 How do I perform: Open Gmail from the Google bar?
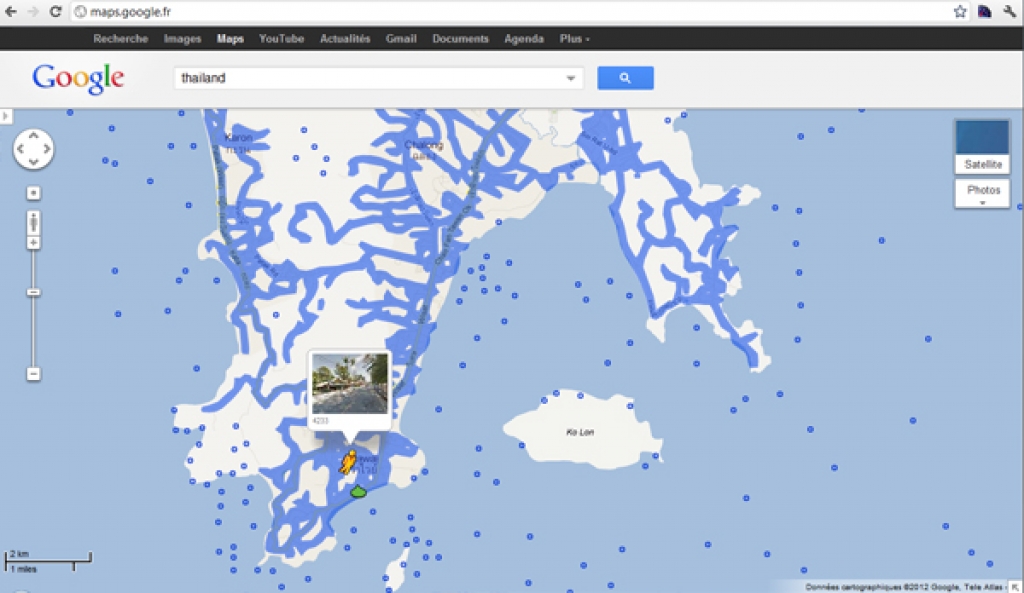coord(401,39)
